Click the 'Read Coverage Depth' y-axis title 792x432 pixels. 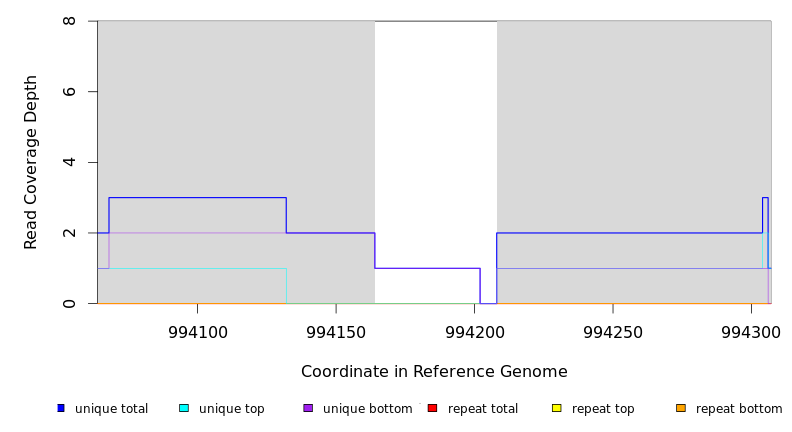(32, 162)
